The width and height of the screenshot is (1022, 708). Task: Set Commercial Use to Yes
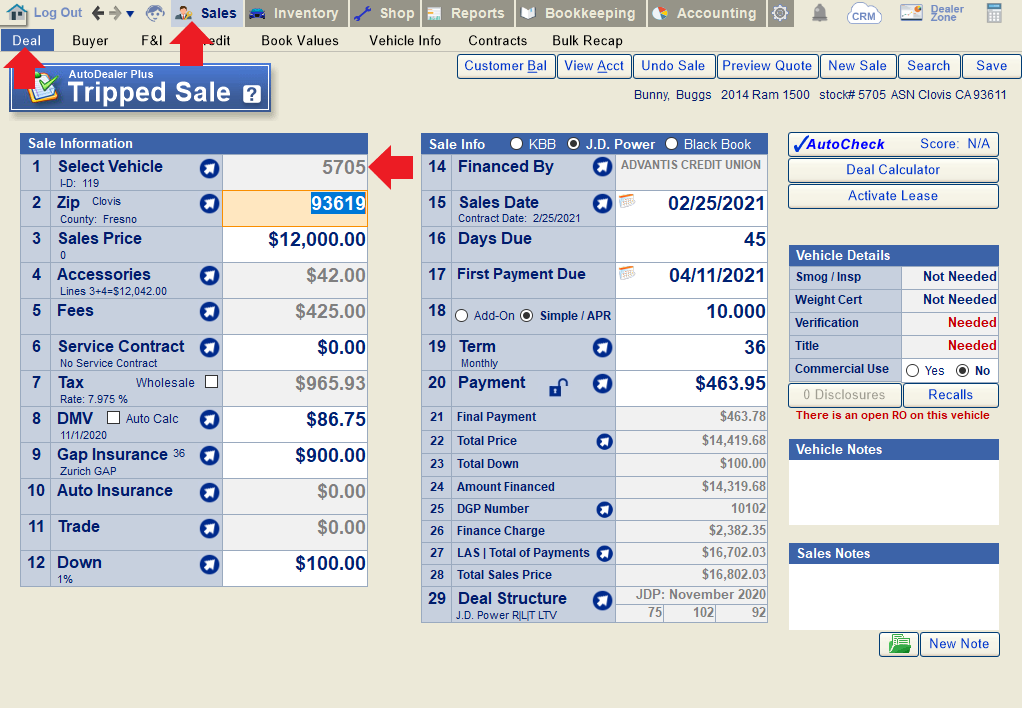pos(912,371)
